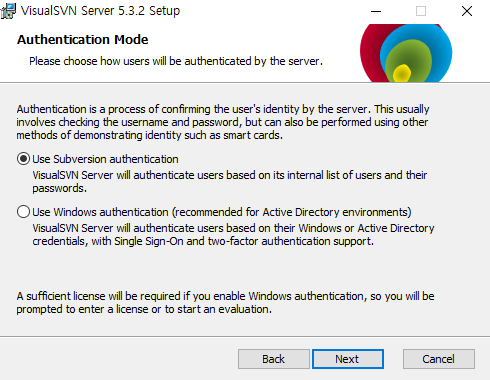Click the Authentication Mode heading
Viewport: 490px width, 380px height.
(x=82, y=39)
